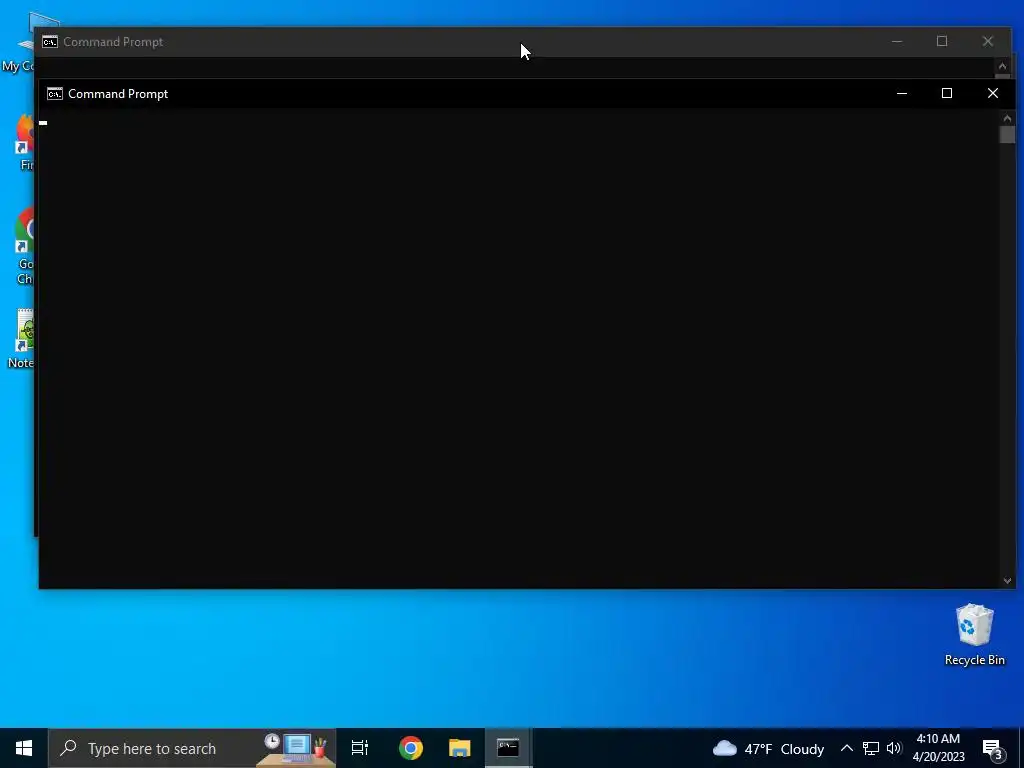Click the 4/20/2023 date in the tray

point(938,757)
